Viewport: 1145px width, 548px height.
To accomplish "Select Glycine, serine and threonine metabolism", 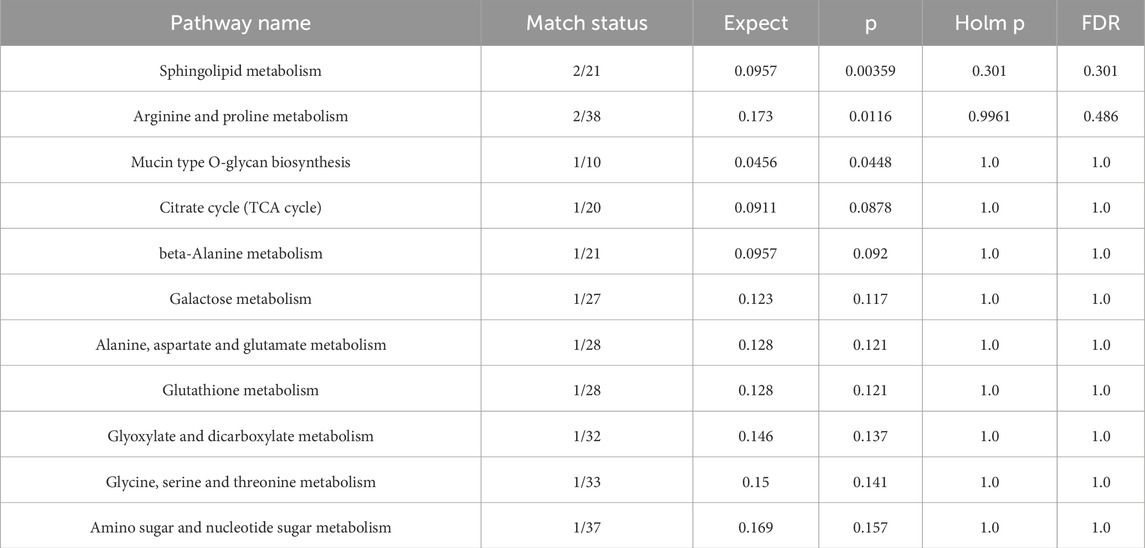I will coord(240,482).
